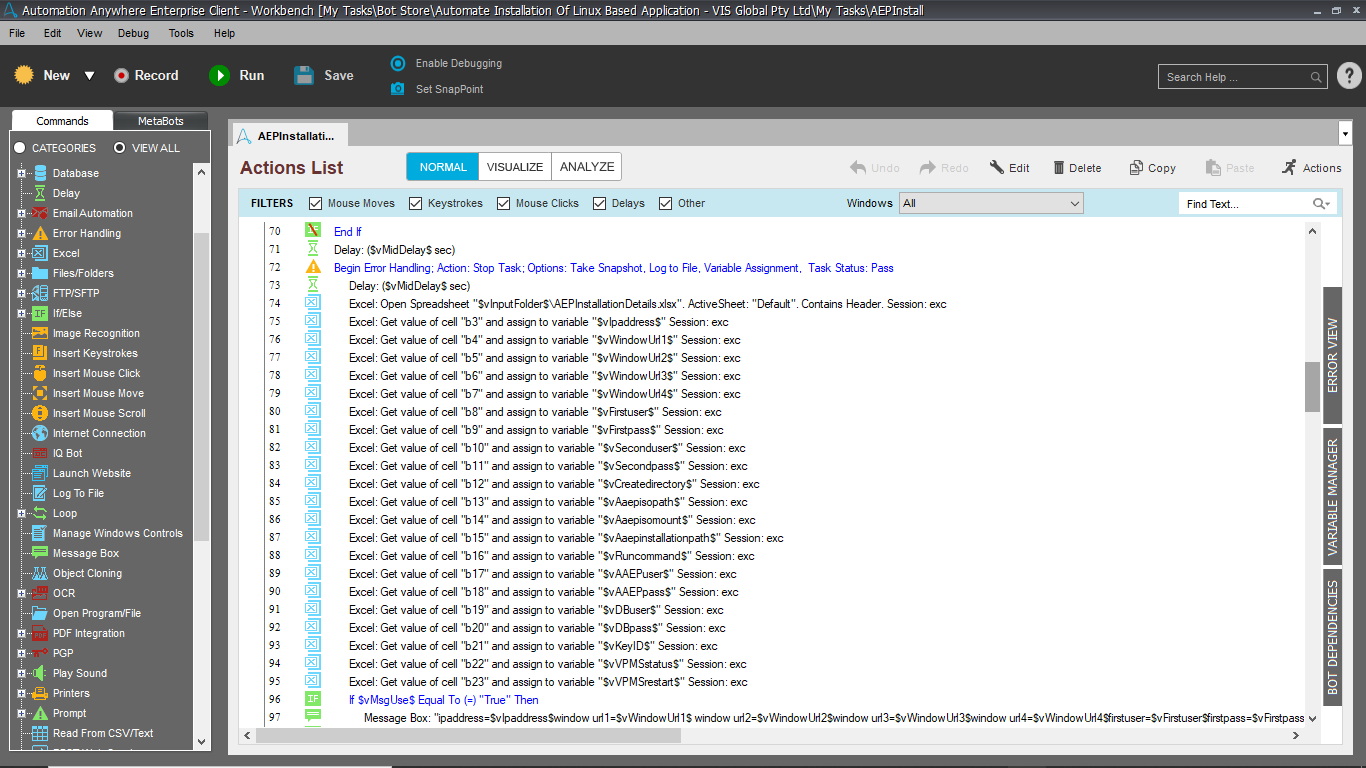Expand the Excel command tree node
The image size is (1366, 768).
(x=21, y=253)
